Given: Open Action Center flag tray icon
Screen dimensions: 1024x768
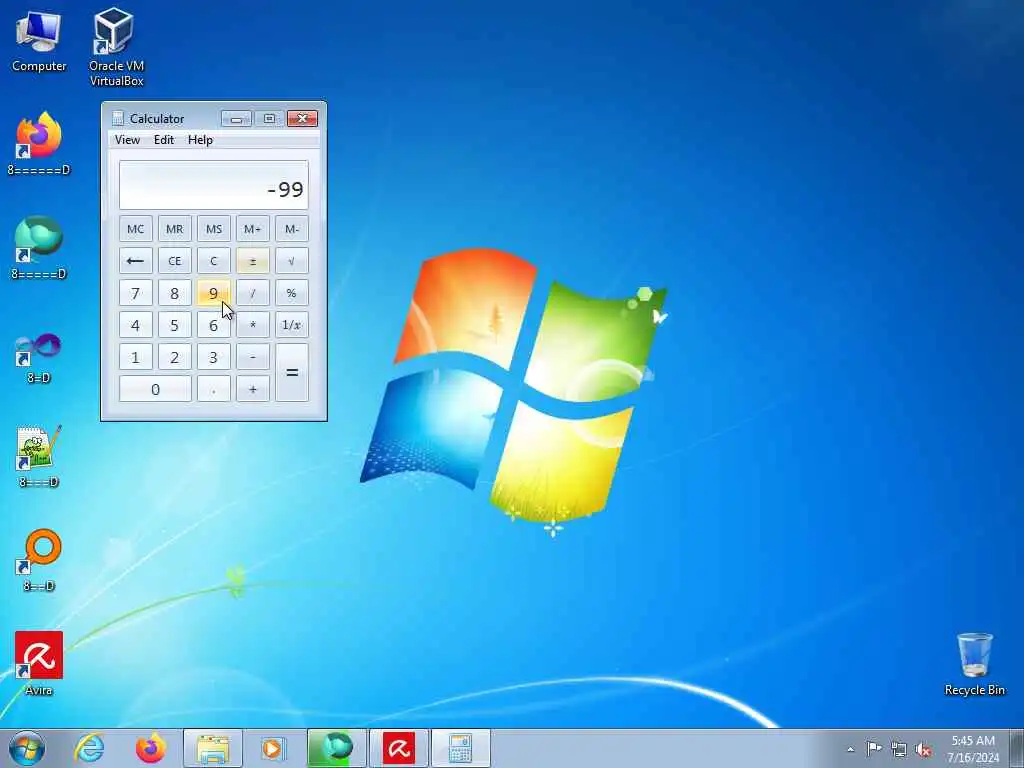Looking at the screenshot, I should 873,749.
